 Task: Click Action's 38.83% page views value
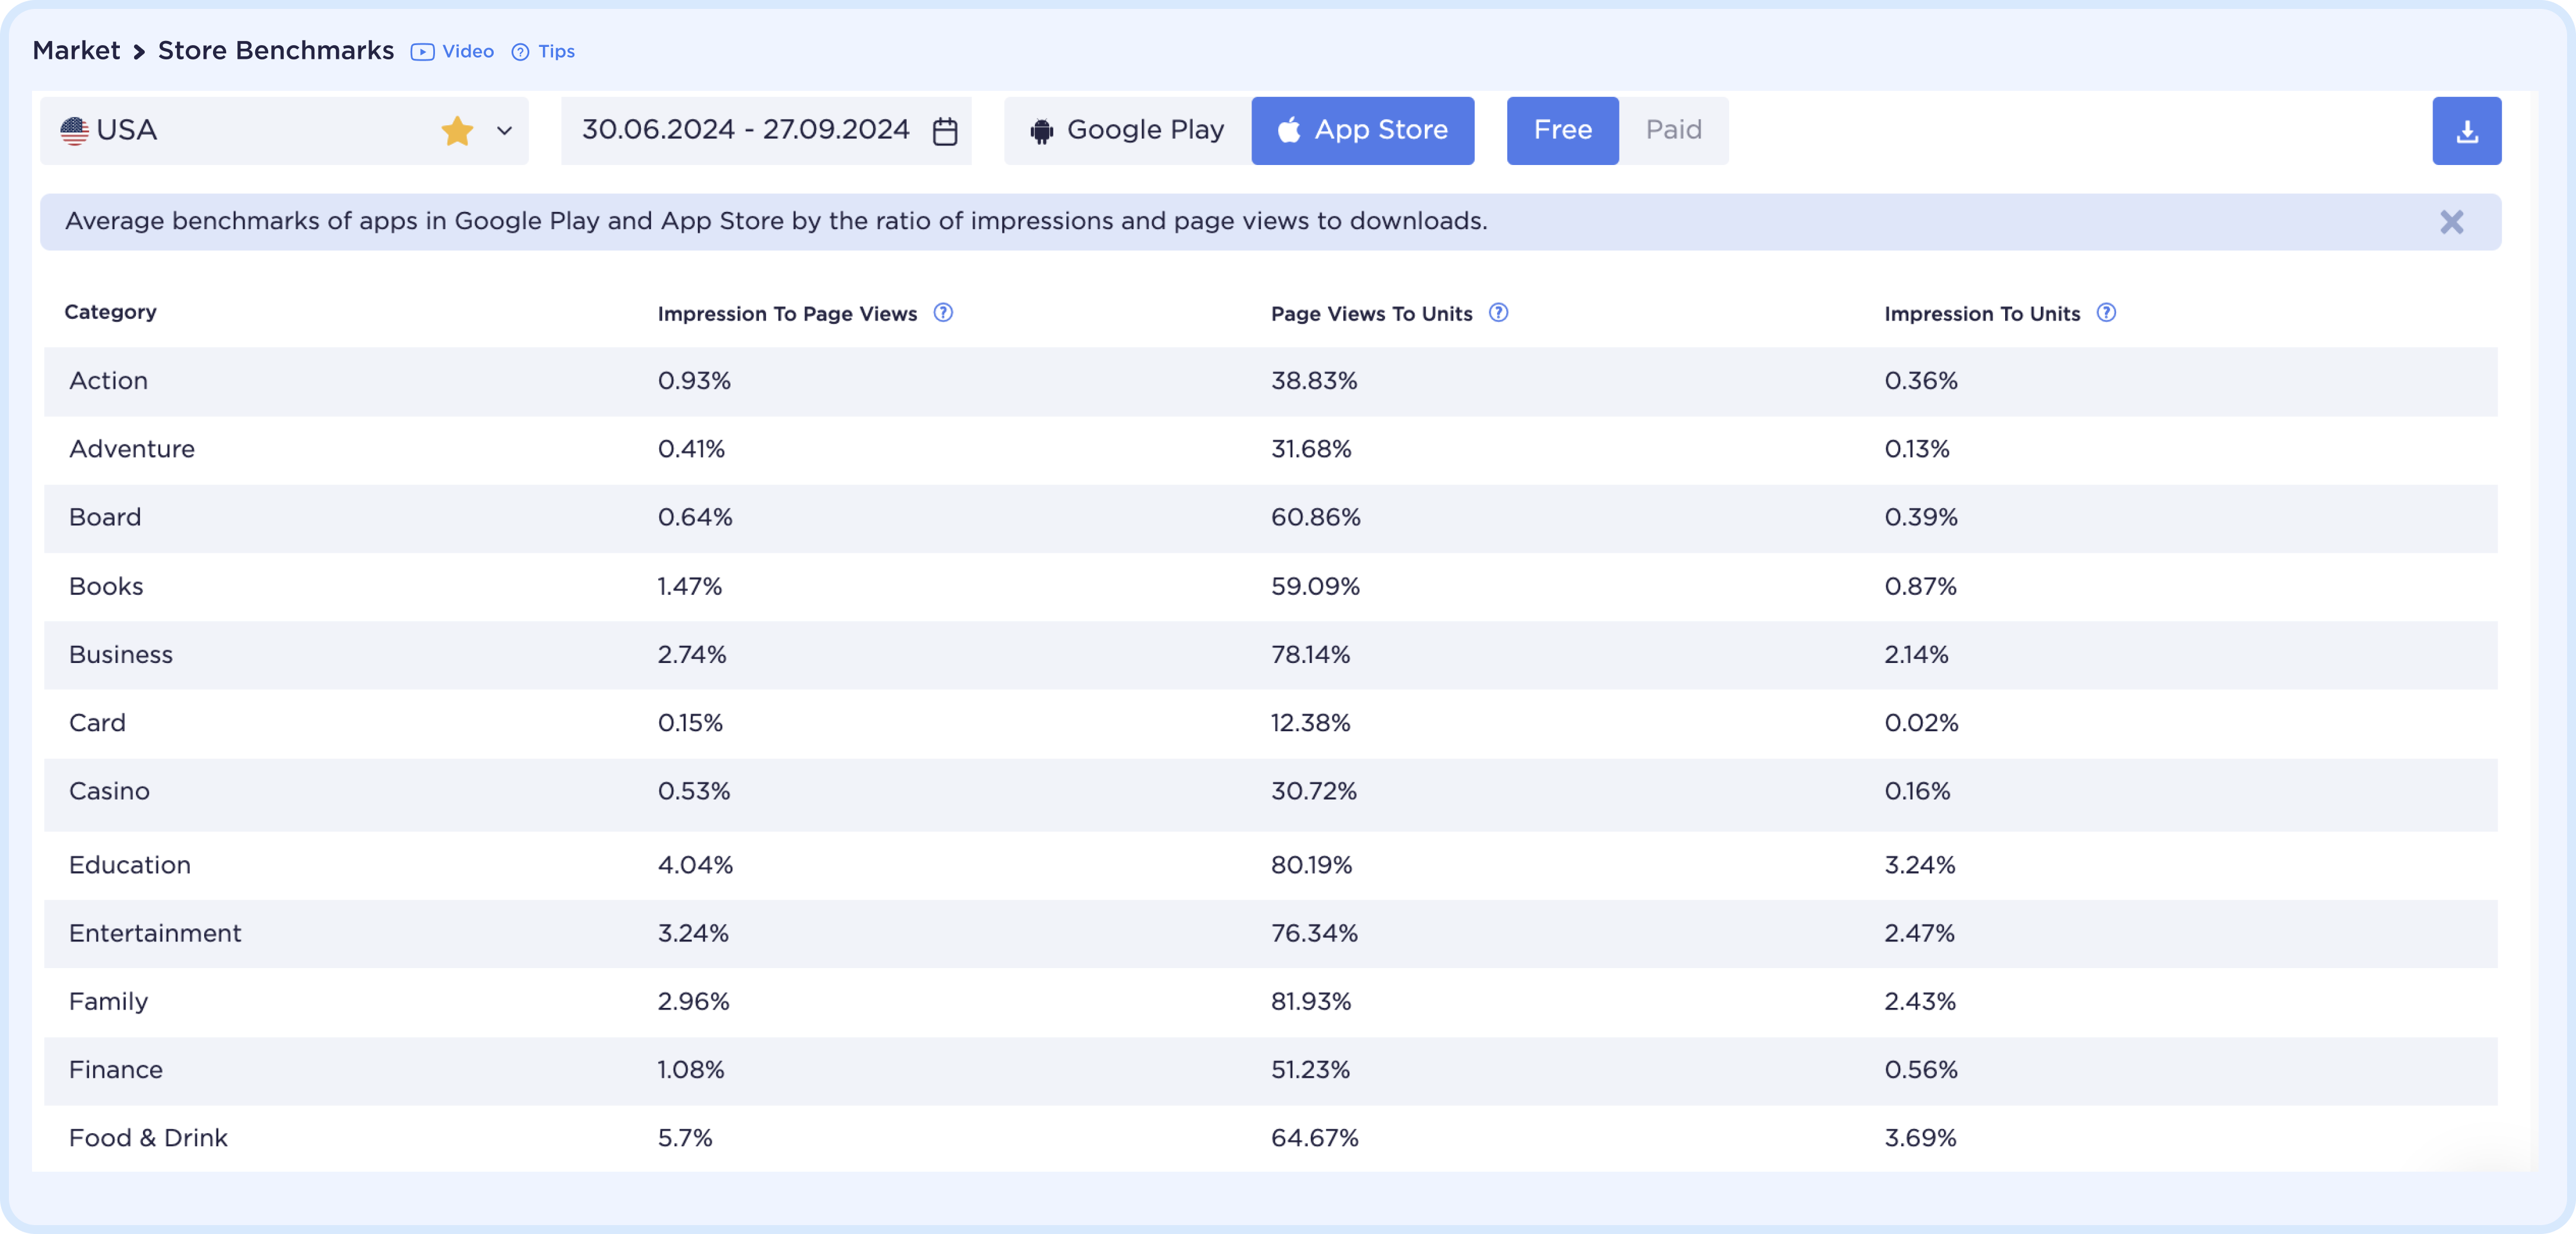pyautogui.click(x=1313, y=381)
